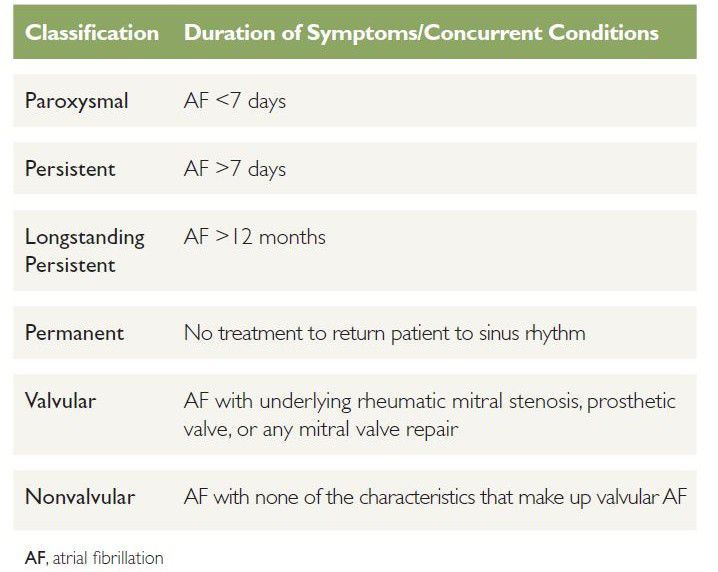Click the Classification column header
The height and width of the screenshot is (572, 718).
coord(92,33)
